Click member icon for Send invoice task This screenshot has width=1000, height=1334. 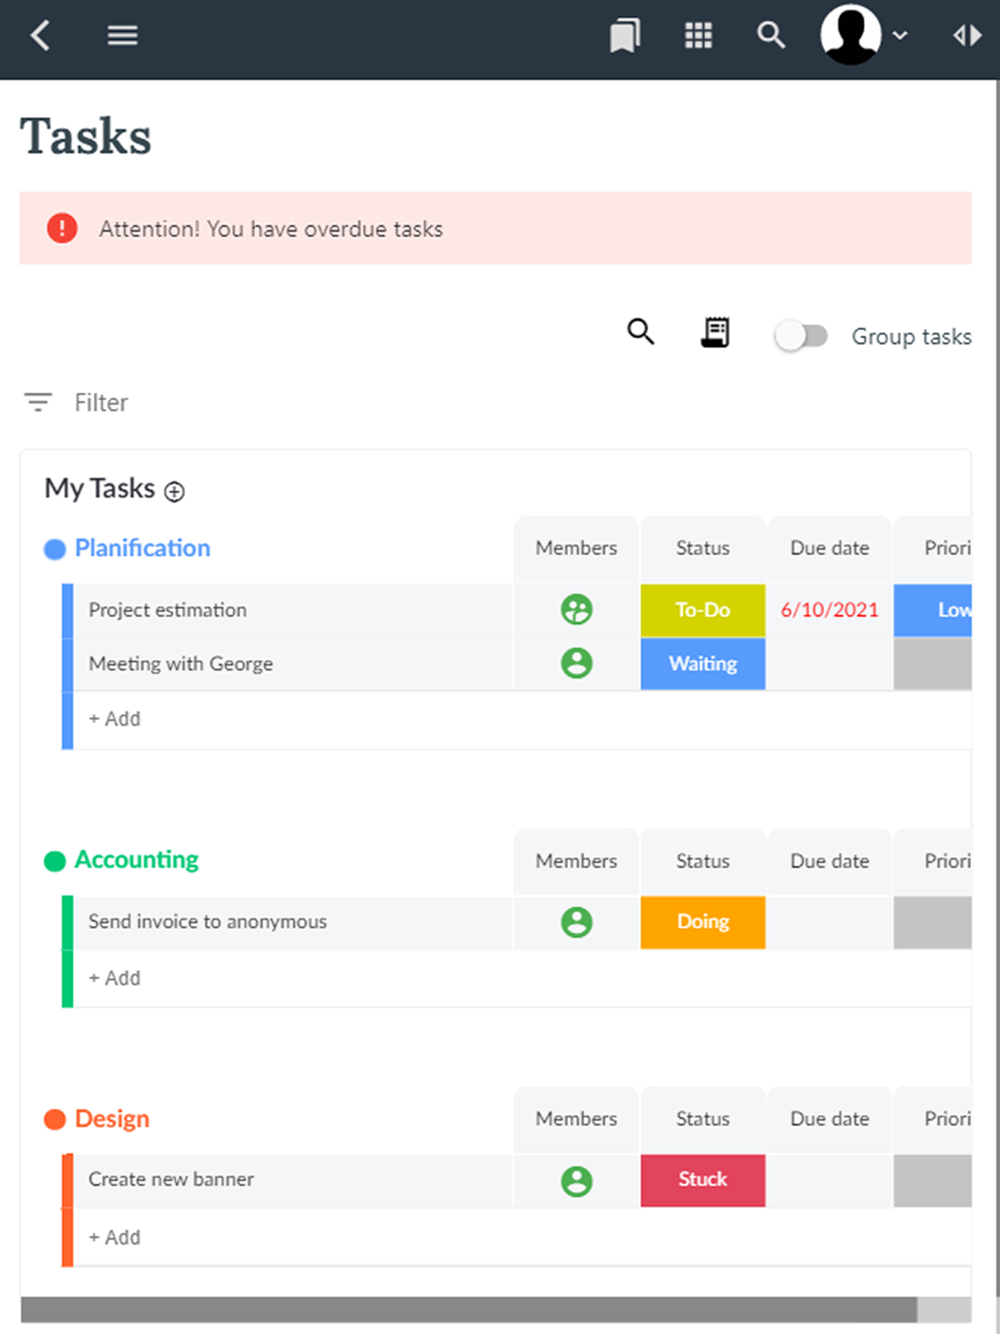click(577, 922)
